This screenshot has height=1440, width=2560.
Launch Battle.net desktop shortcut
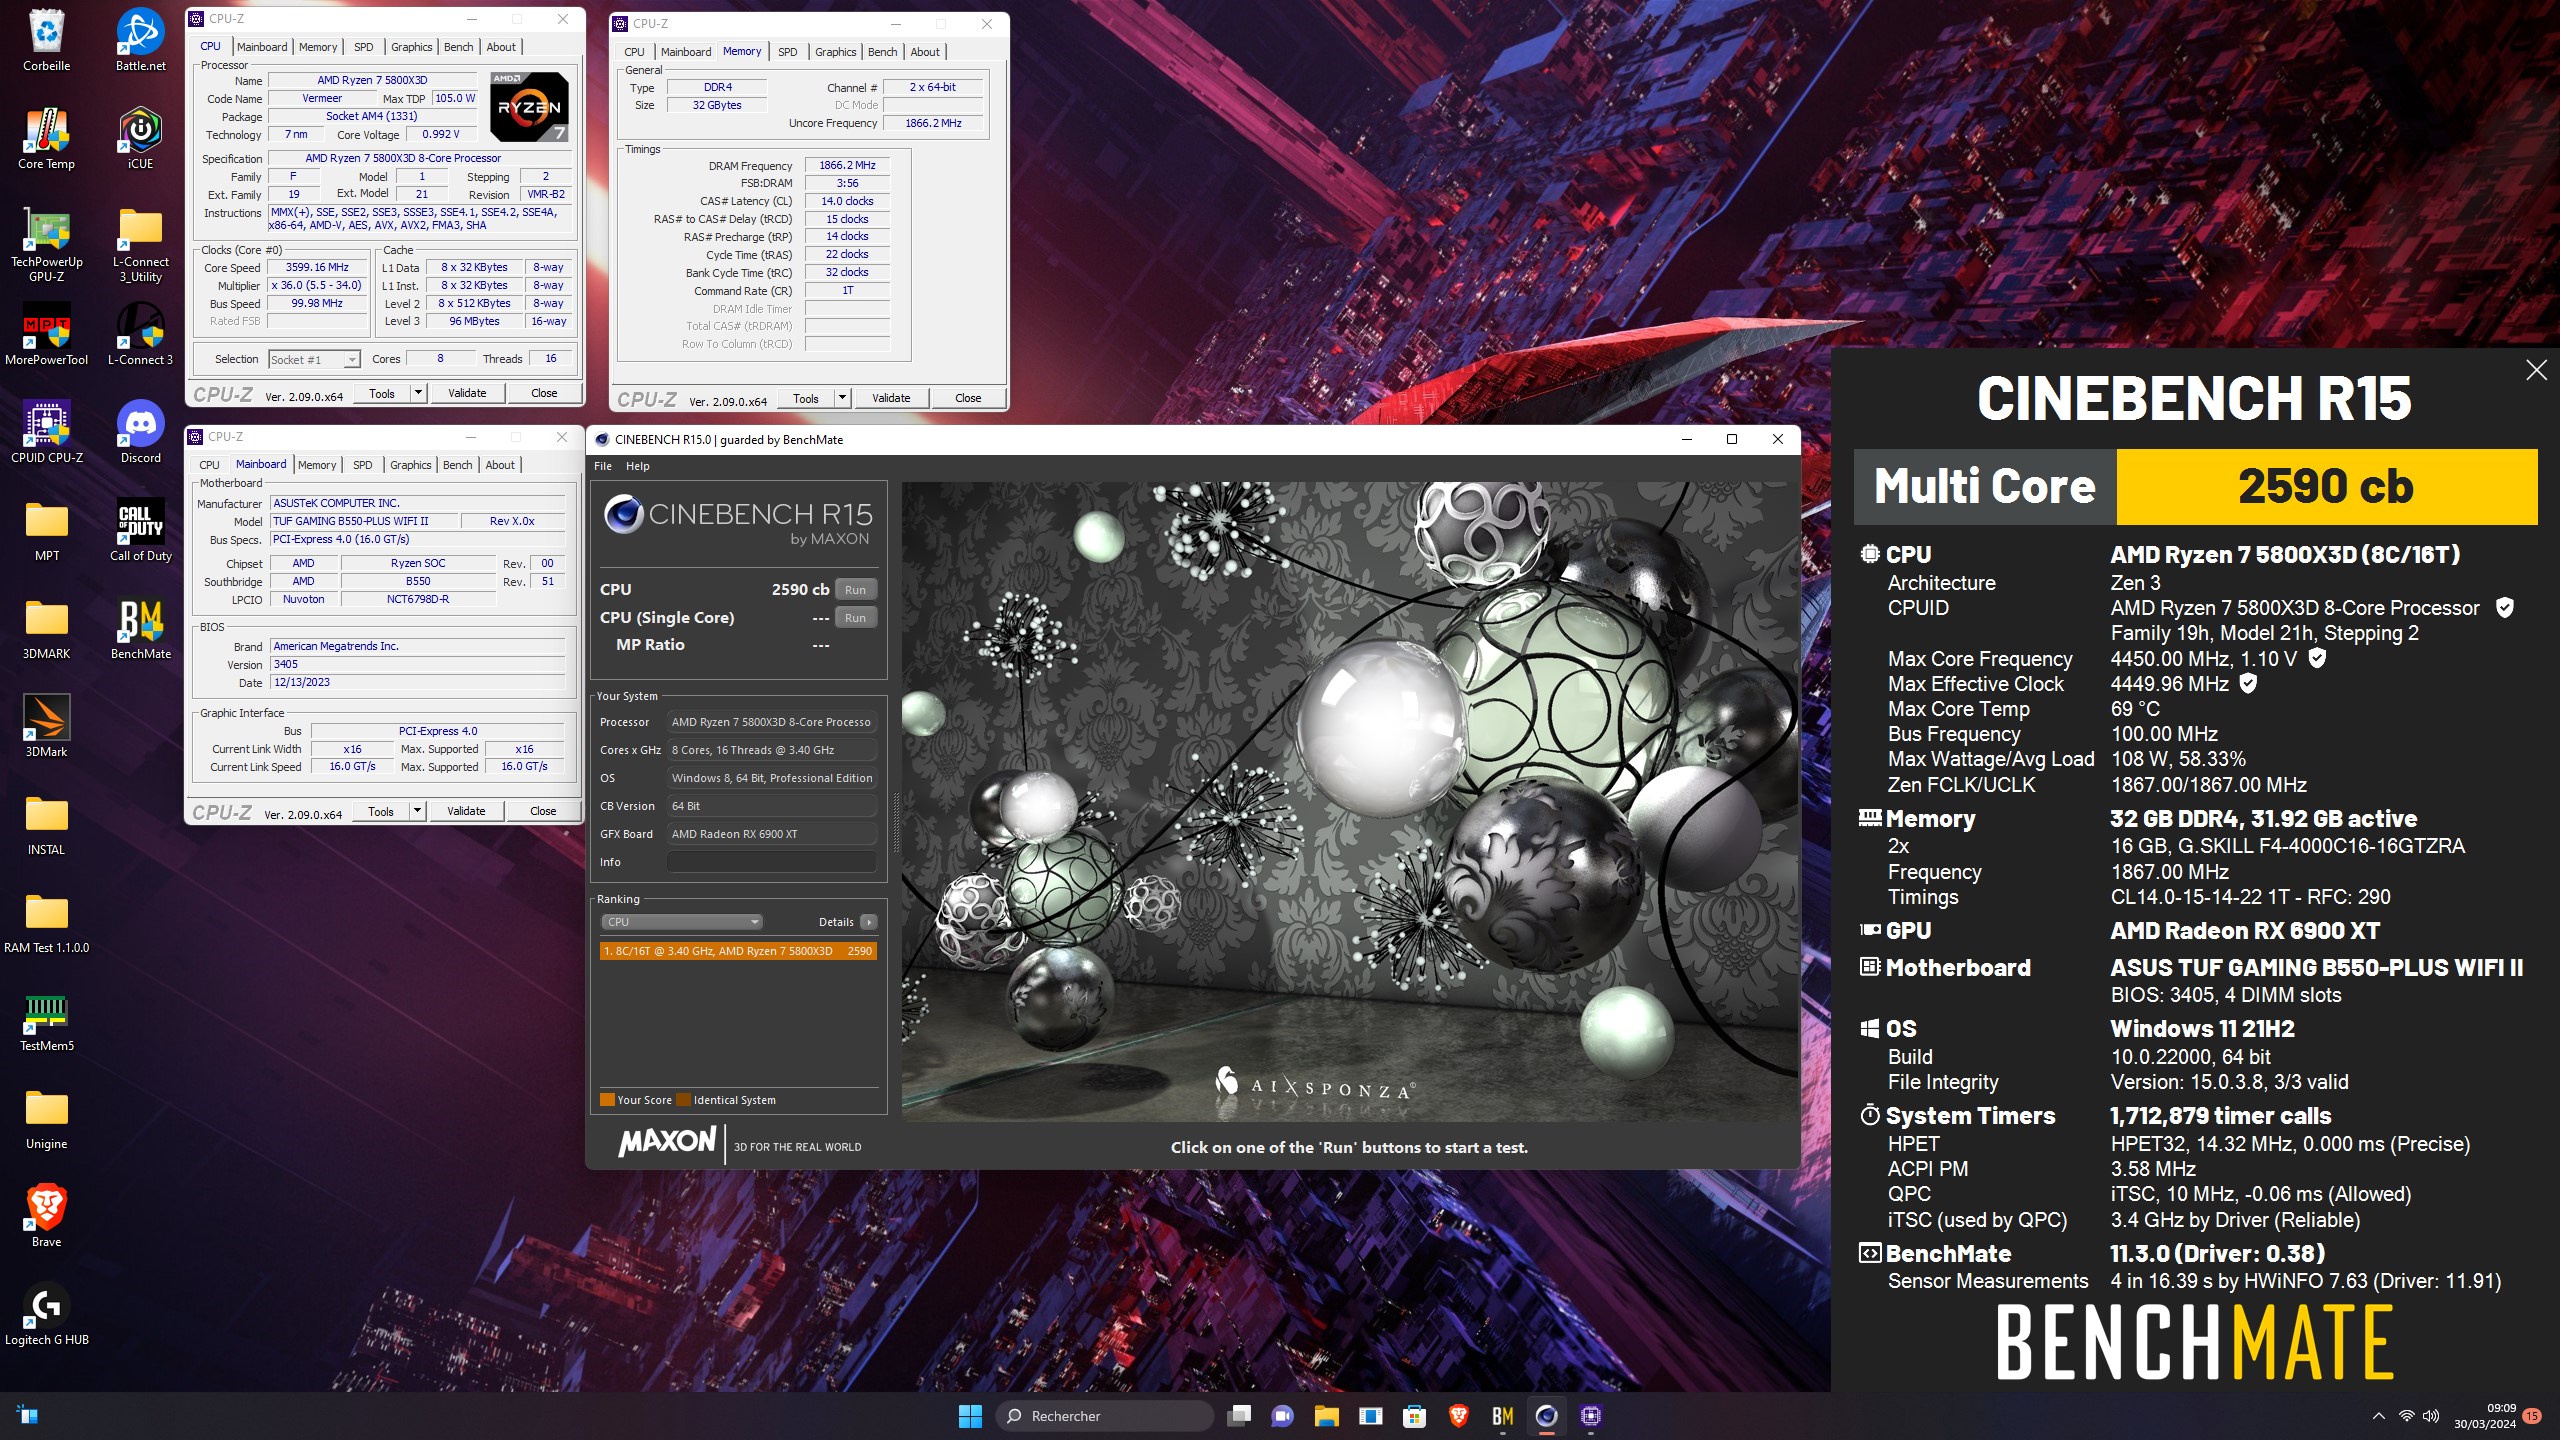pos(140,40)
